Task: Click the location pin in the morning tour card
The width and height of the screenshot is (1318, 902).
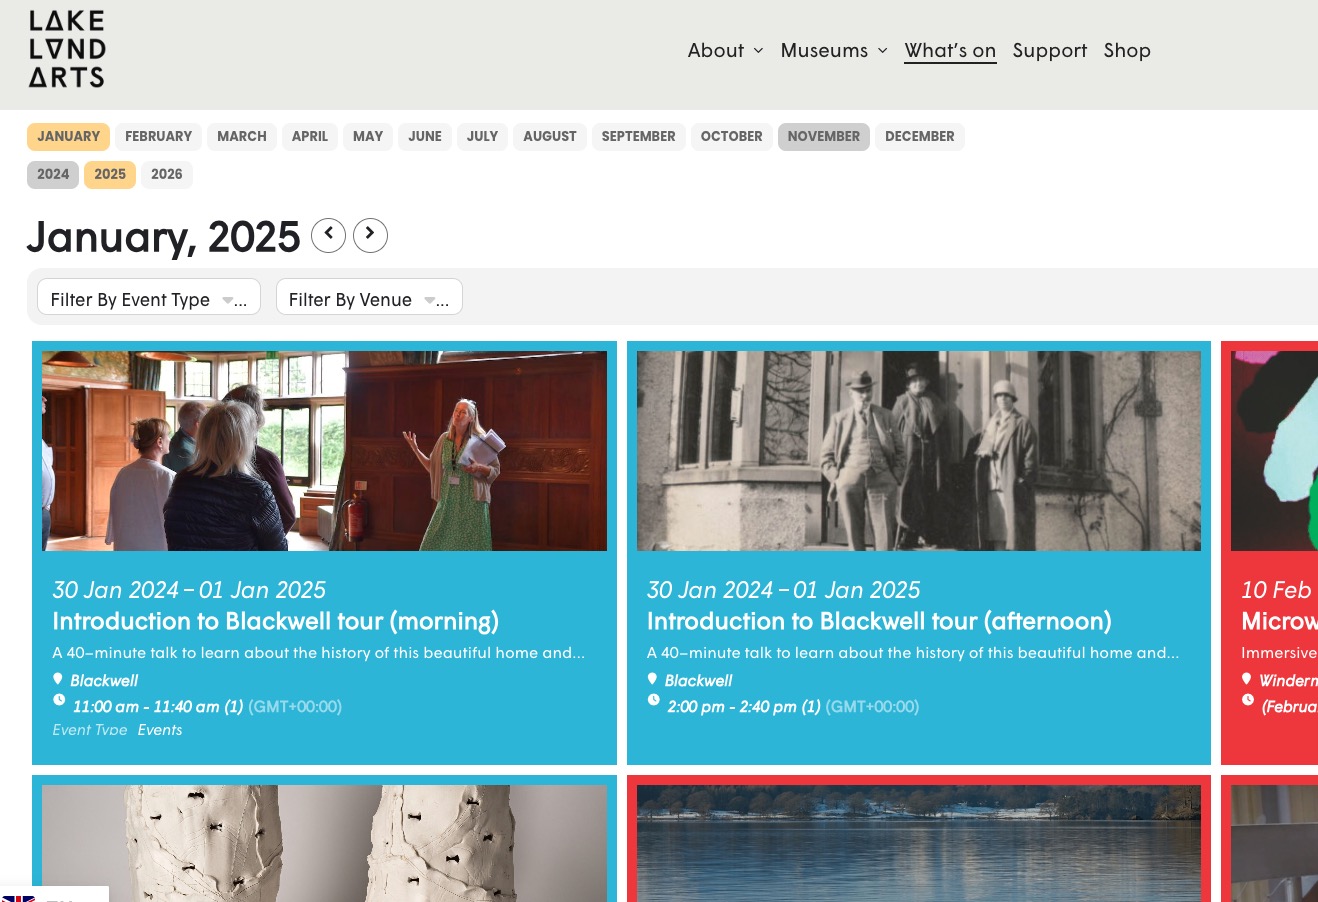Action: coord(58,679)
